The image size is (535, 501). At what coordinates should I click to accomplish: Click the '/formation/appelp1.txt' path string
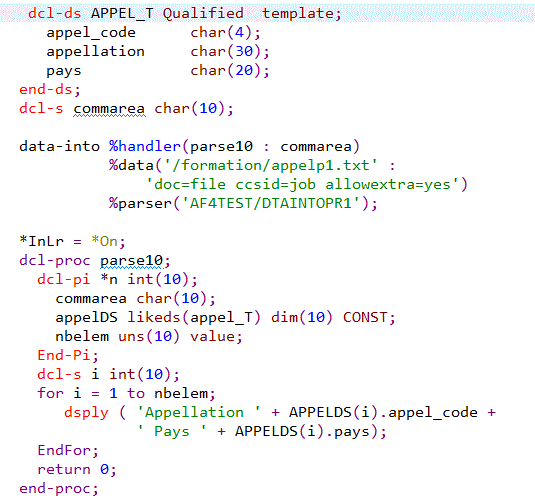point(271,166)
